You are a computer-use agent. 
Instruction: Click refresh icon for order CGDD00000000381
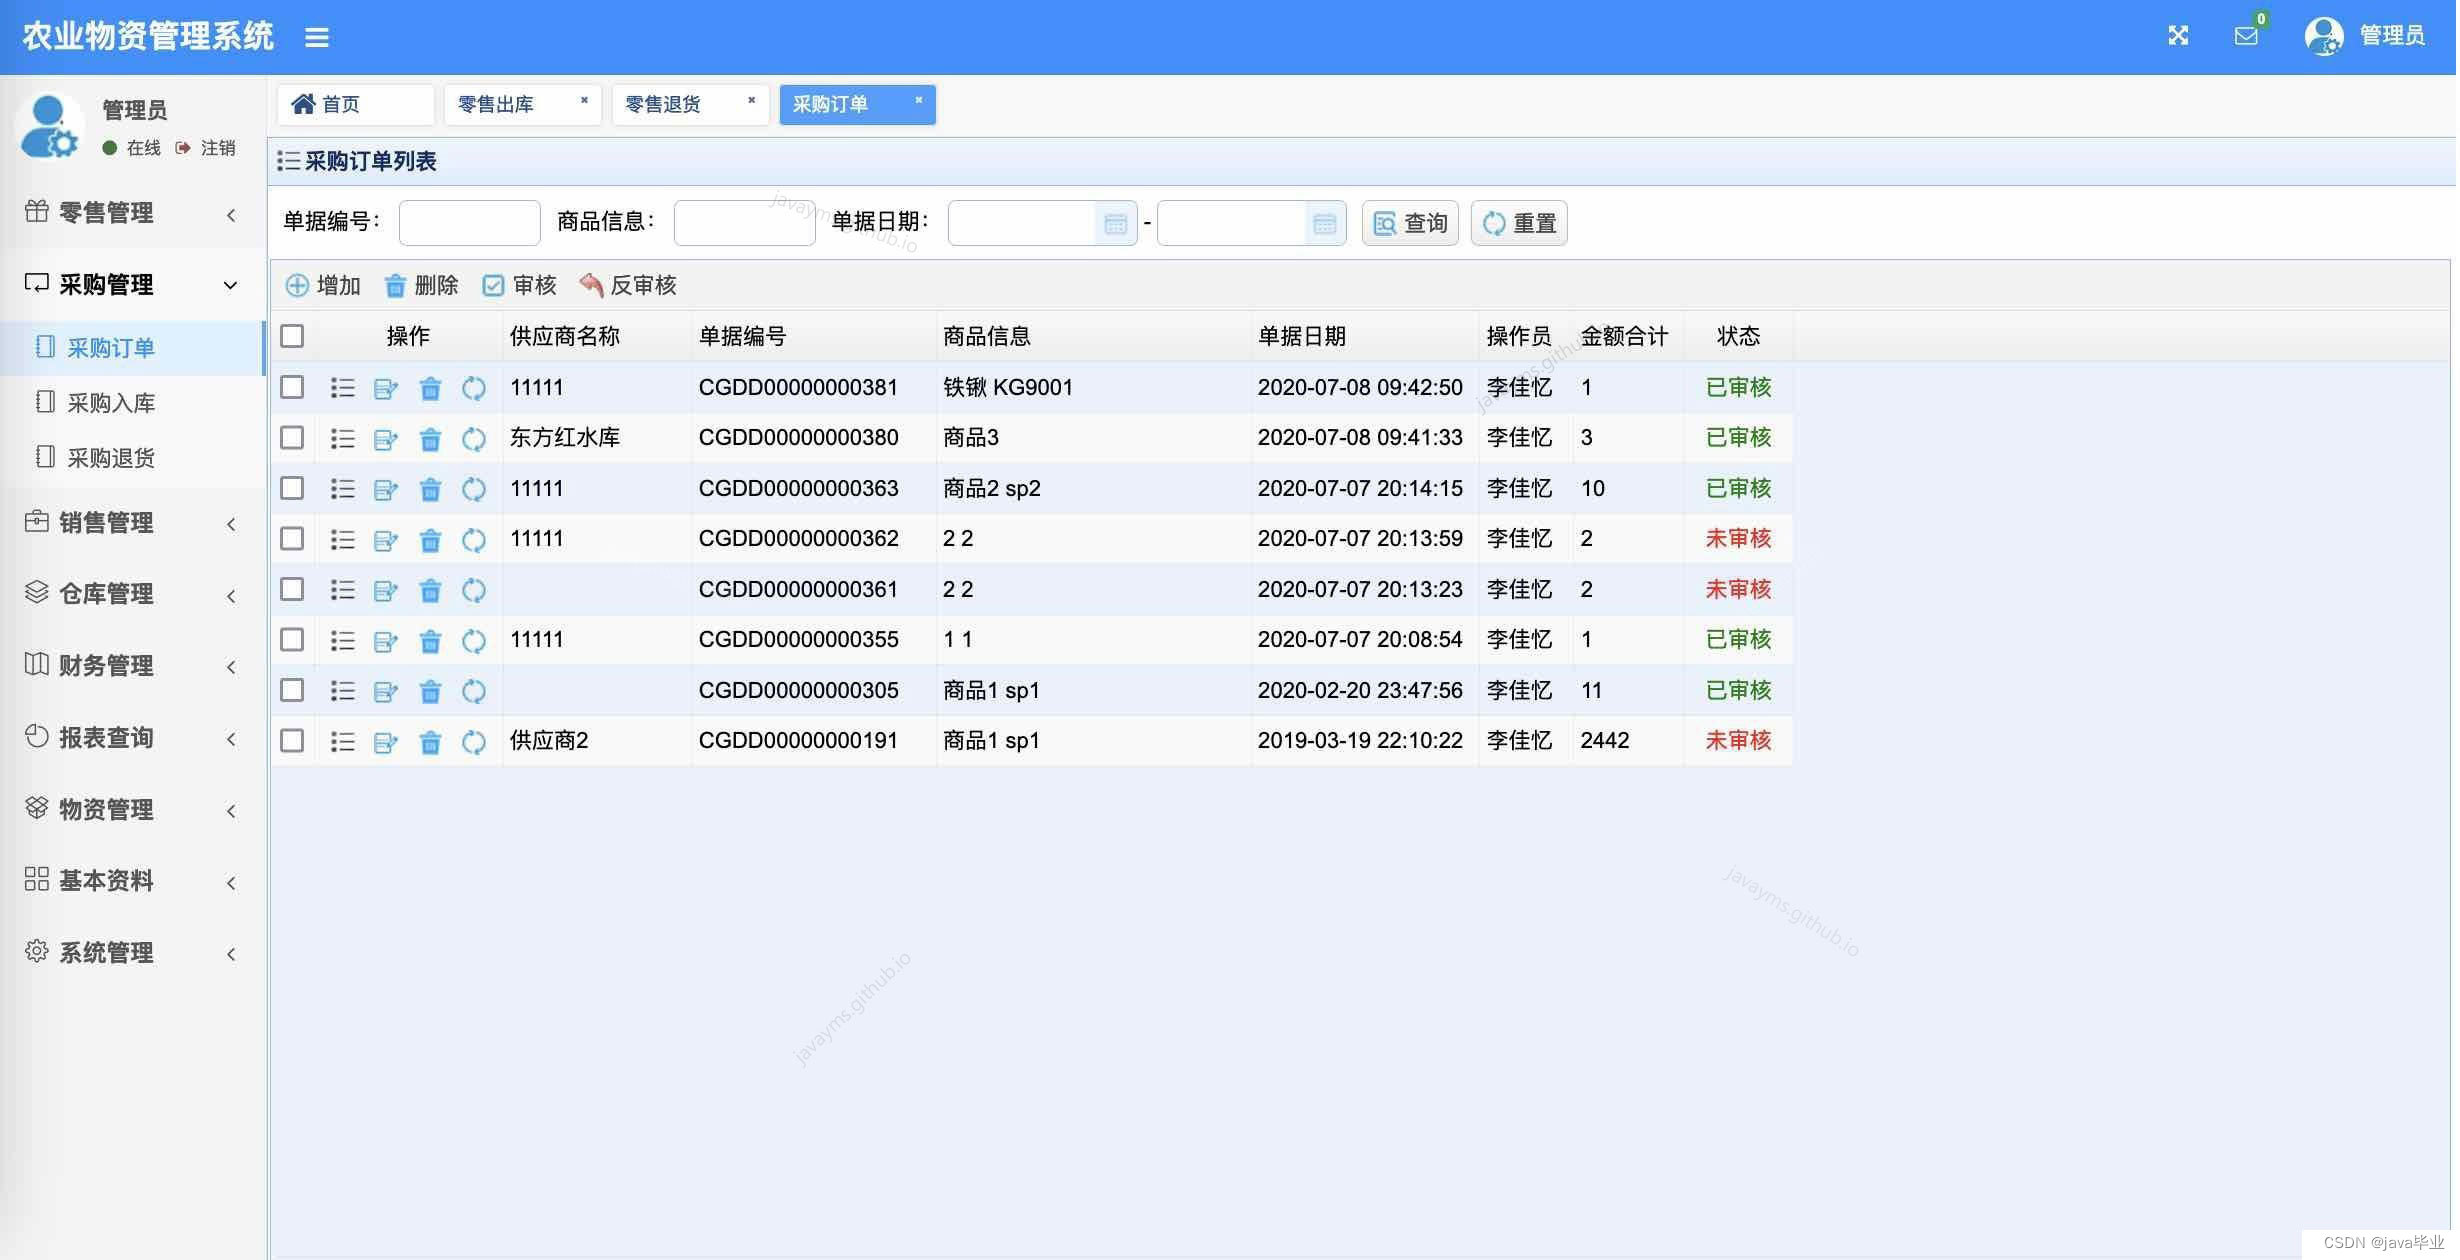point(474,388)
